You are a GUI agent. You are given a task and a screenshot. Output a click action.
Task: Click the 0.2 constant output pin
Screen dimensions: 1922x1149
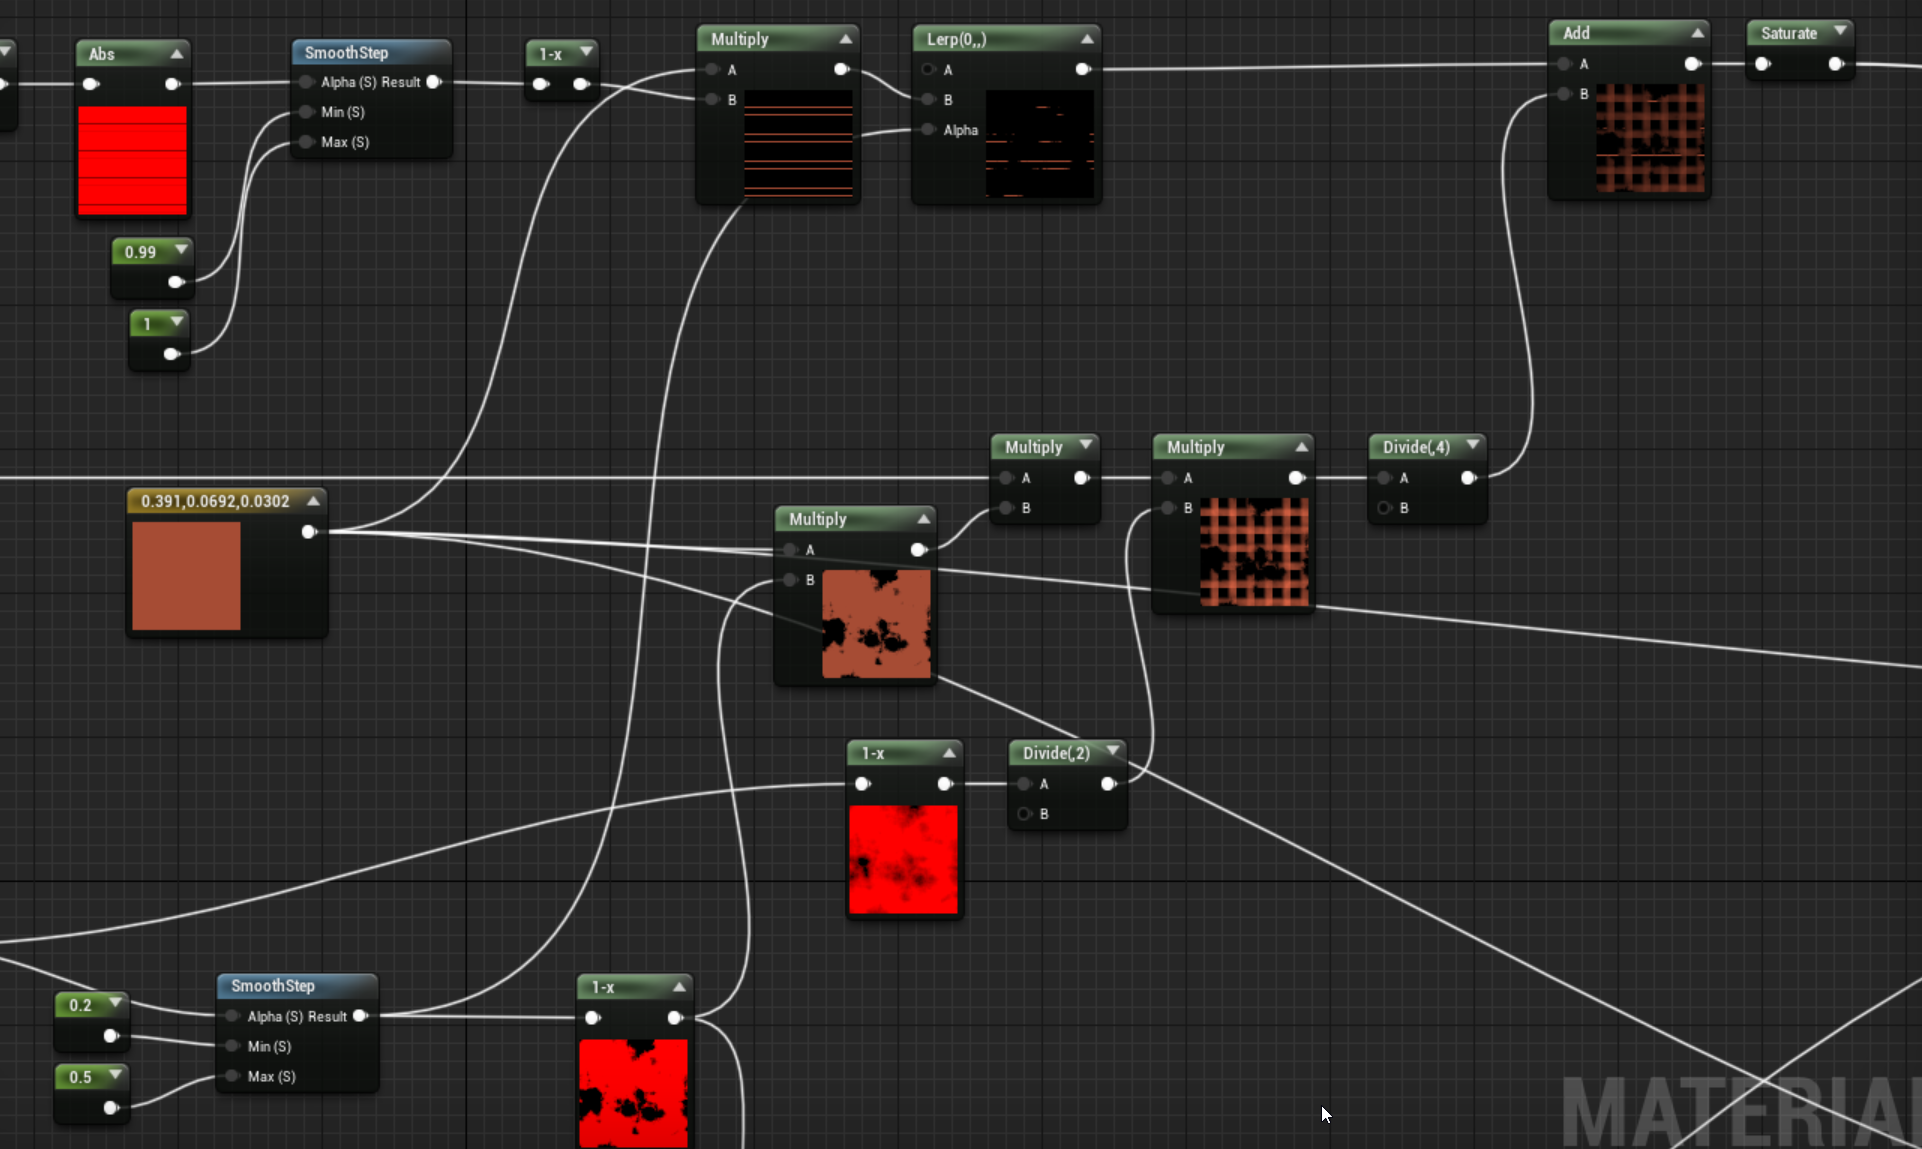pyautogui.click(x=111, y=1036)
